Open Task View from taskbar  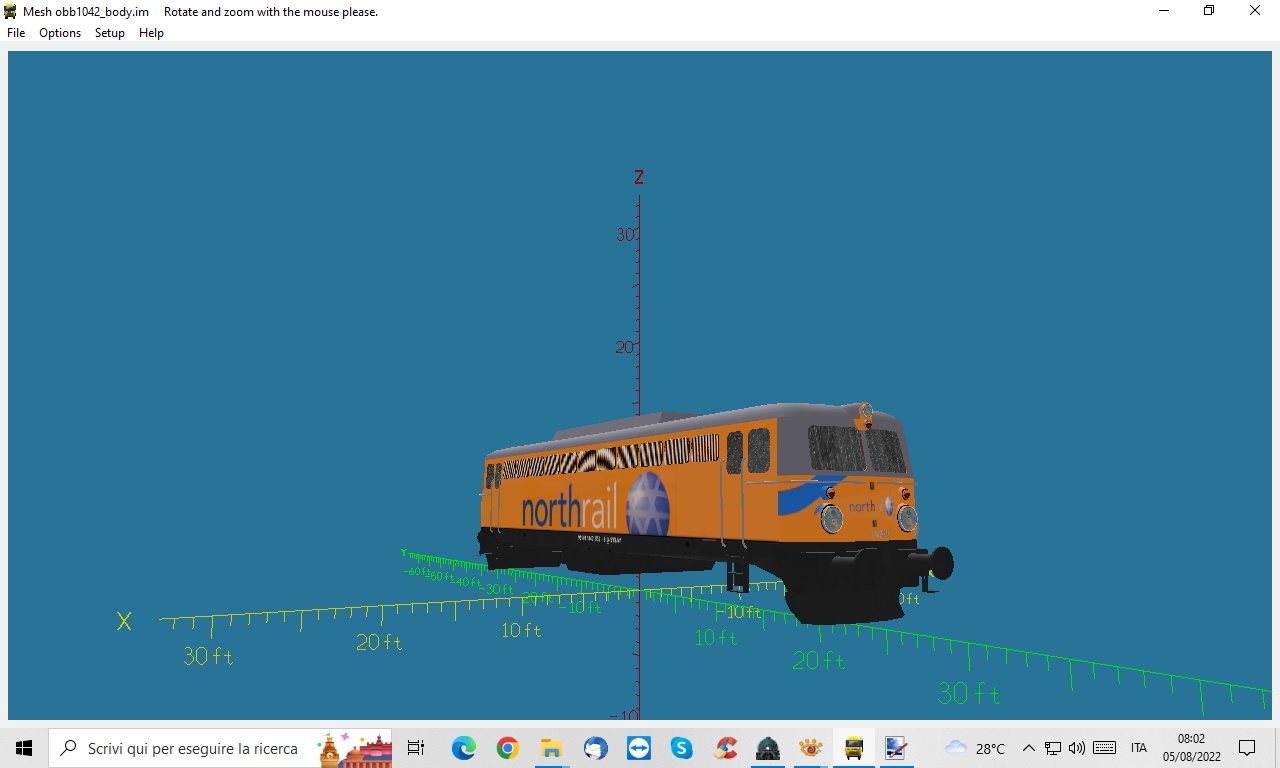416,748
